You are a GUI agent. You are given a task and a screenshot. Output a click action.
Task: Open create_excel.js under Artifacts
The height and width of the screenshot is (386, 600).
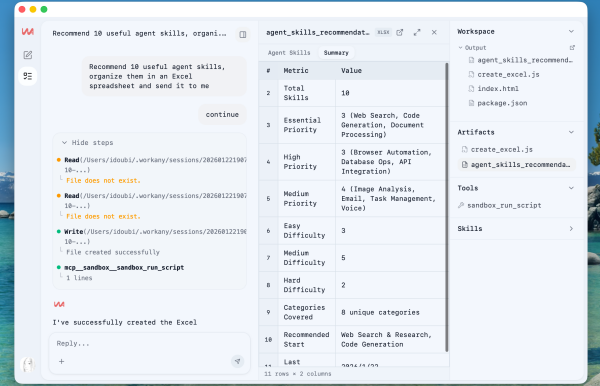click(x=497, y=150)
